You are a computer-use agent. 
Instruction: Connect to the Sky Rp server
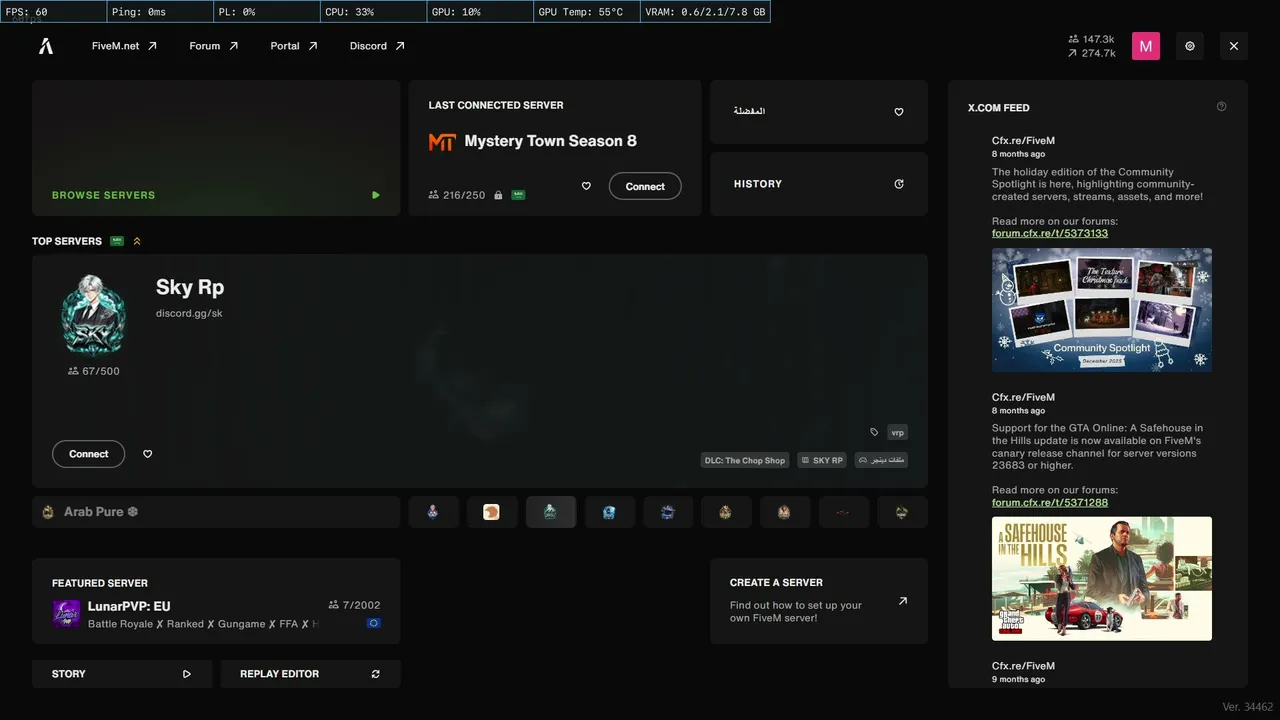point(88,454)
